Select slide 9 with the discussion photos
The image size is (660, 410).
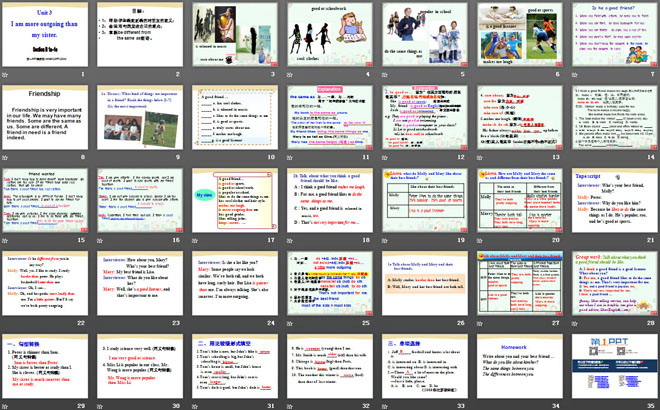tap(140, 117)
